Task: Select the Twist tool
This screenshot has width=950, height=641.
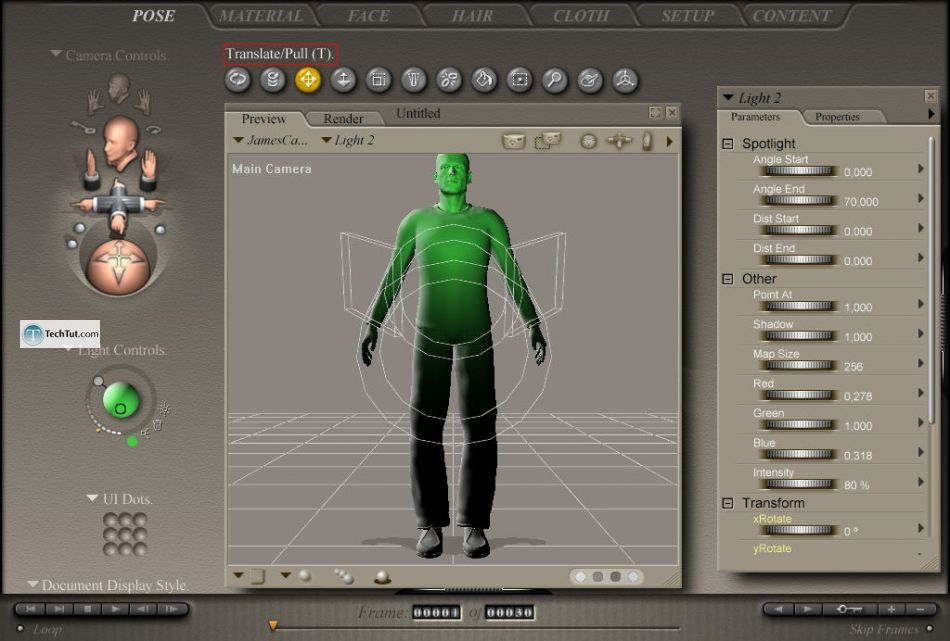Action: (x=273, y=81)
